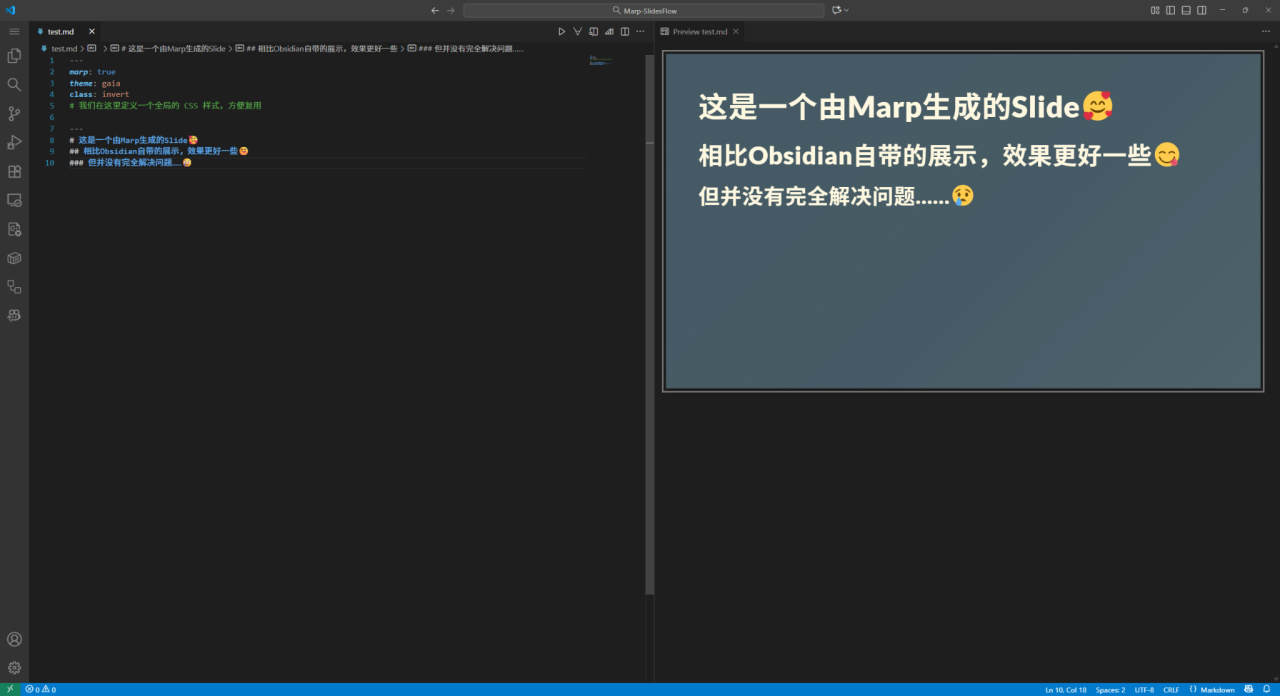Viewport: 1280px width, 696px height.
Task: Open the Source Control view
Action: [14, 114]
